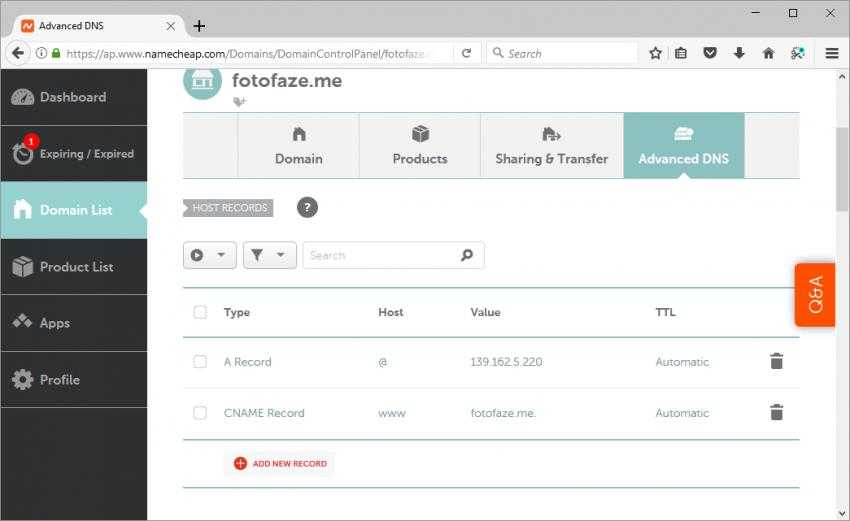The image size is (850, 521).
Task: Open the Firefox hamburger menu
Action: click(x=831, y=53)
